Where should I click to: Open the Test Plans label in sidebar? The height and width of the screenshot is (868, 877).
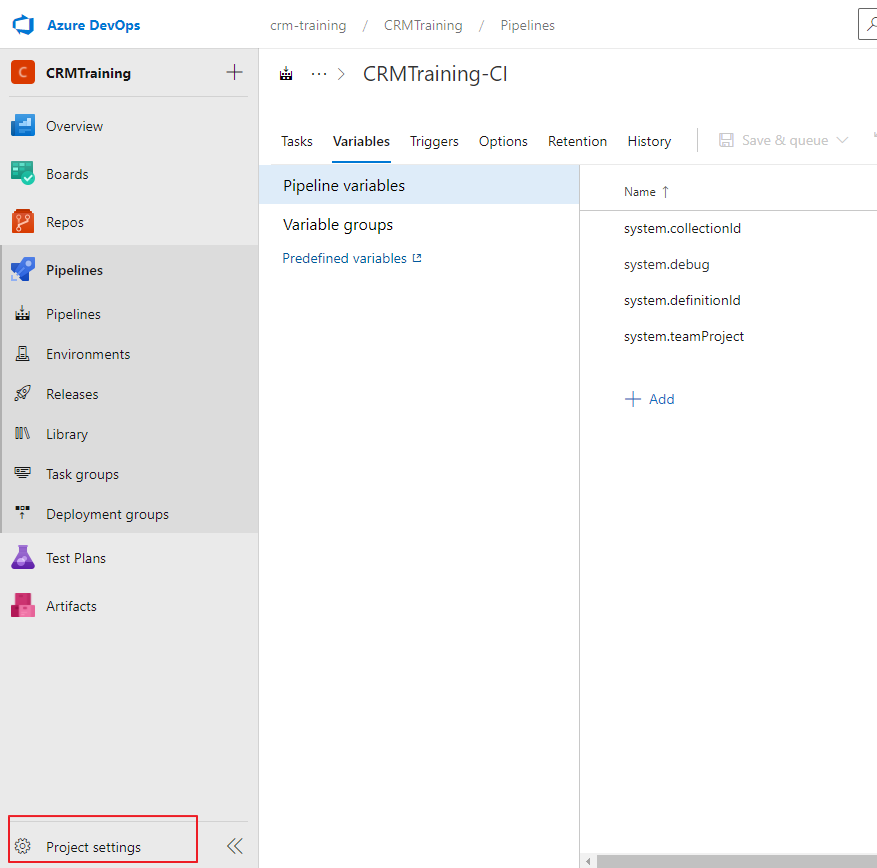point(76,558)
